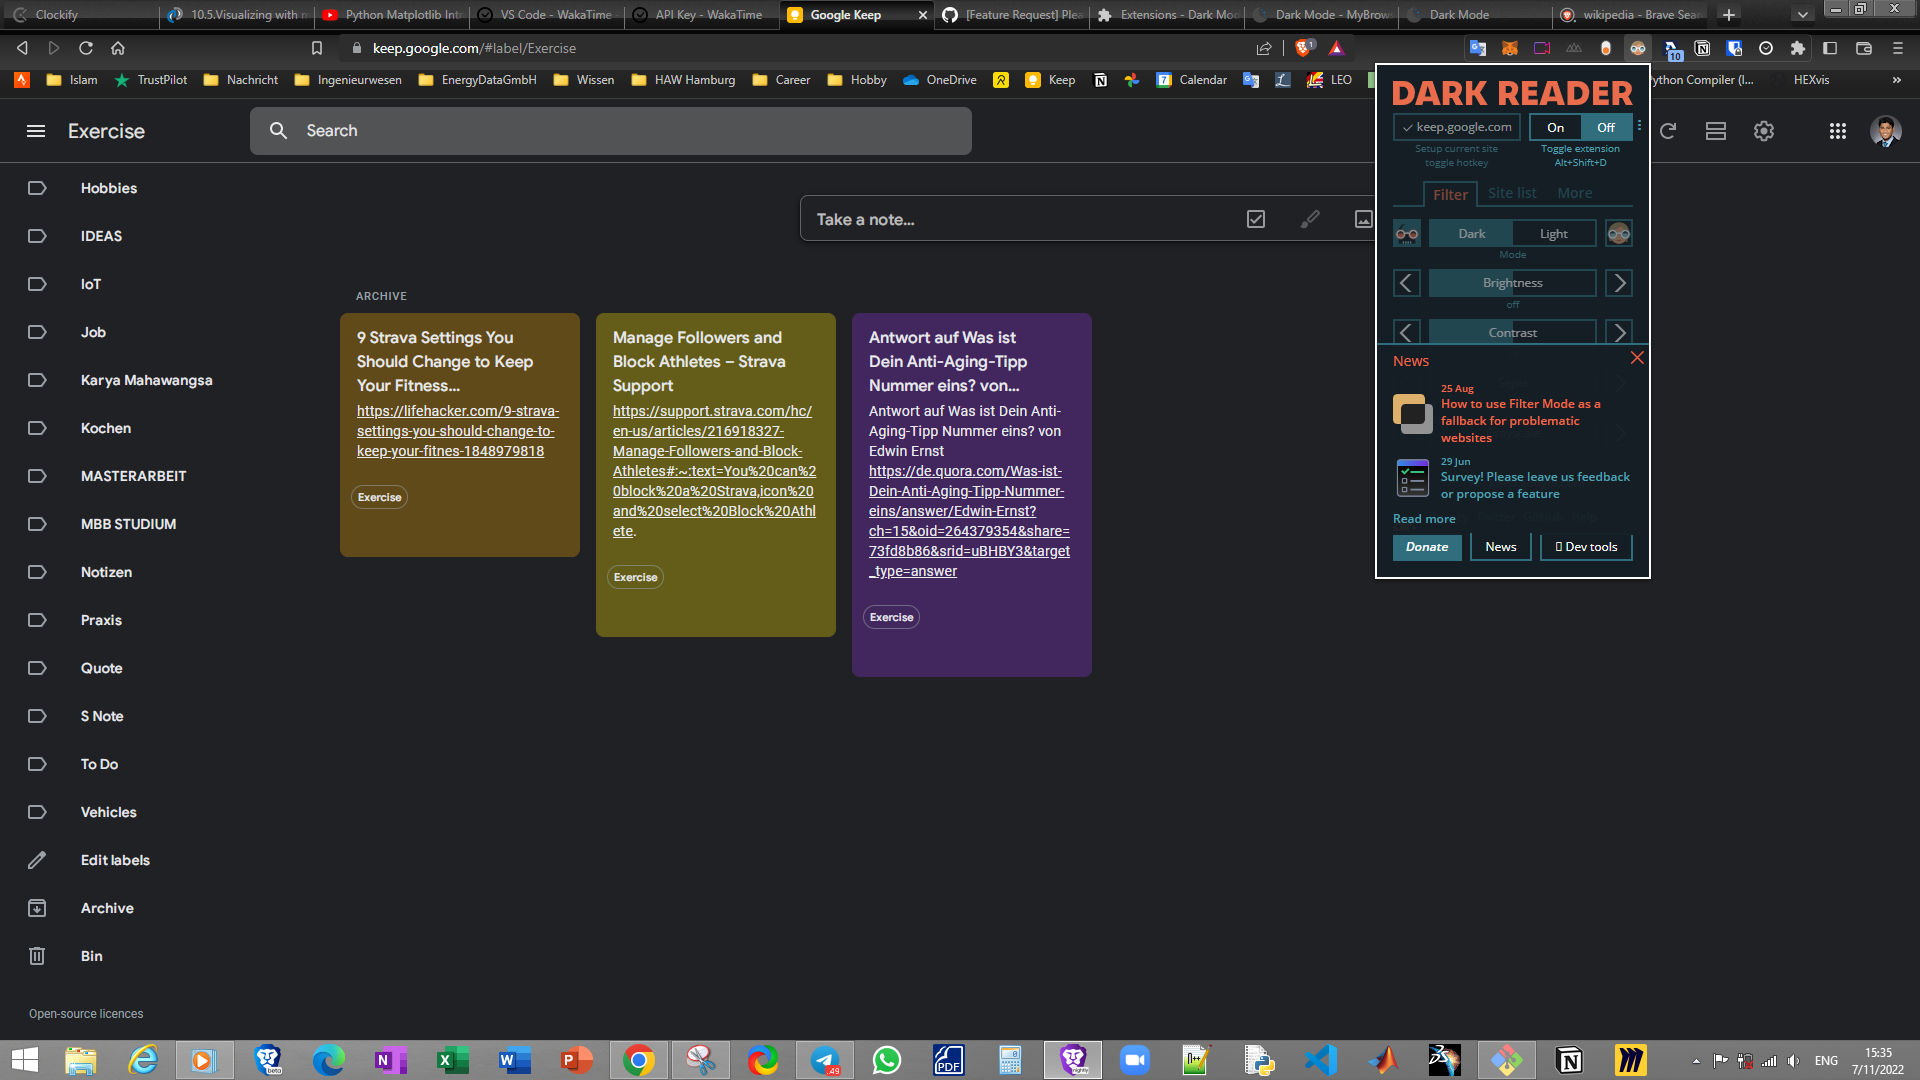Viewport: 1920px width, 1080px height.
Task: Open the Site list tab in Dark Reader
Action: [1512, 193]
